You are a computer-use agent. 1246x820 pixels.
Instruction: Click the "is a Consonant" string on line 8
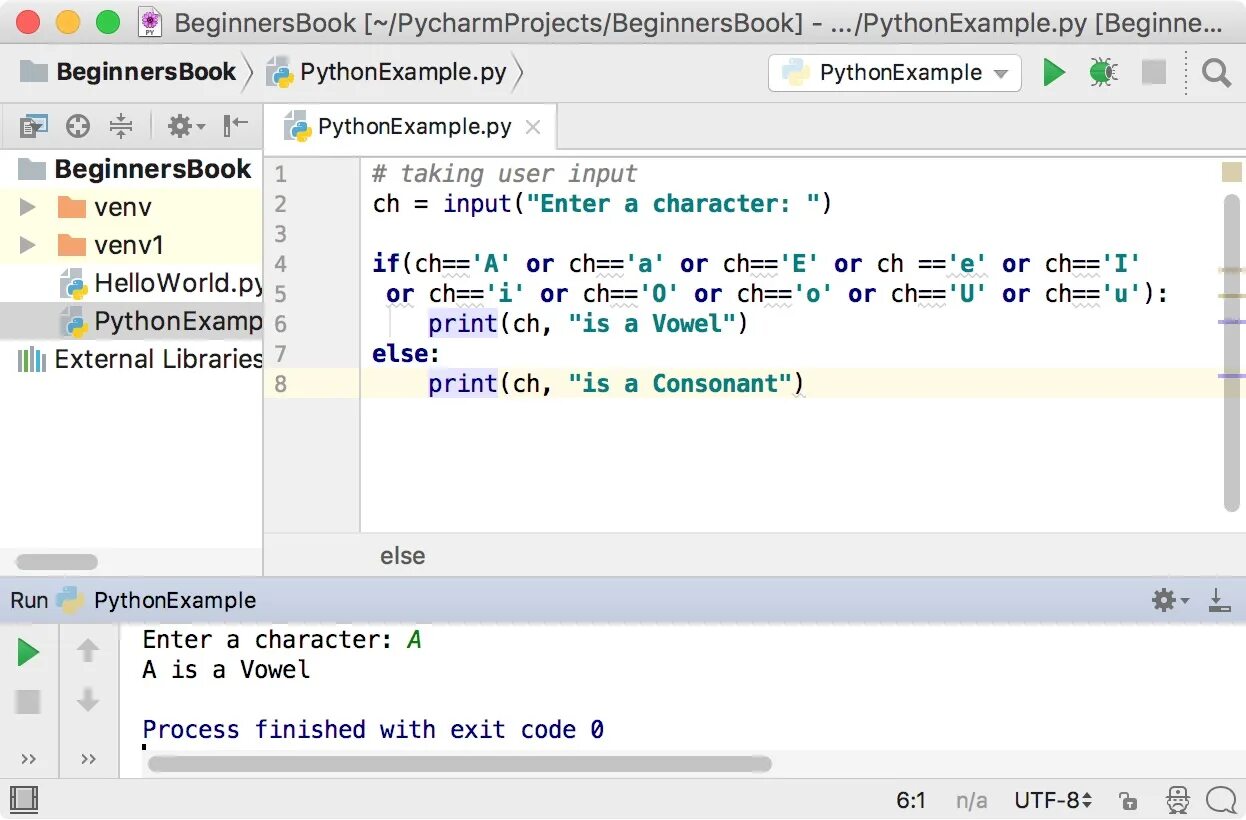point(681,384)
